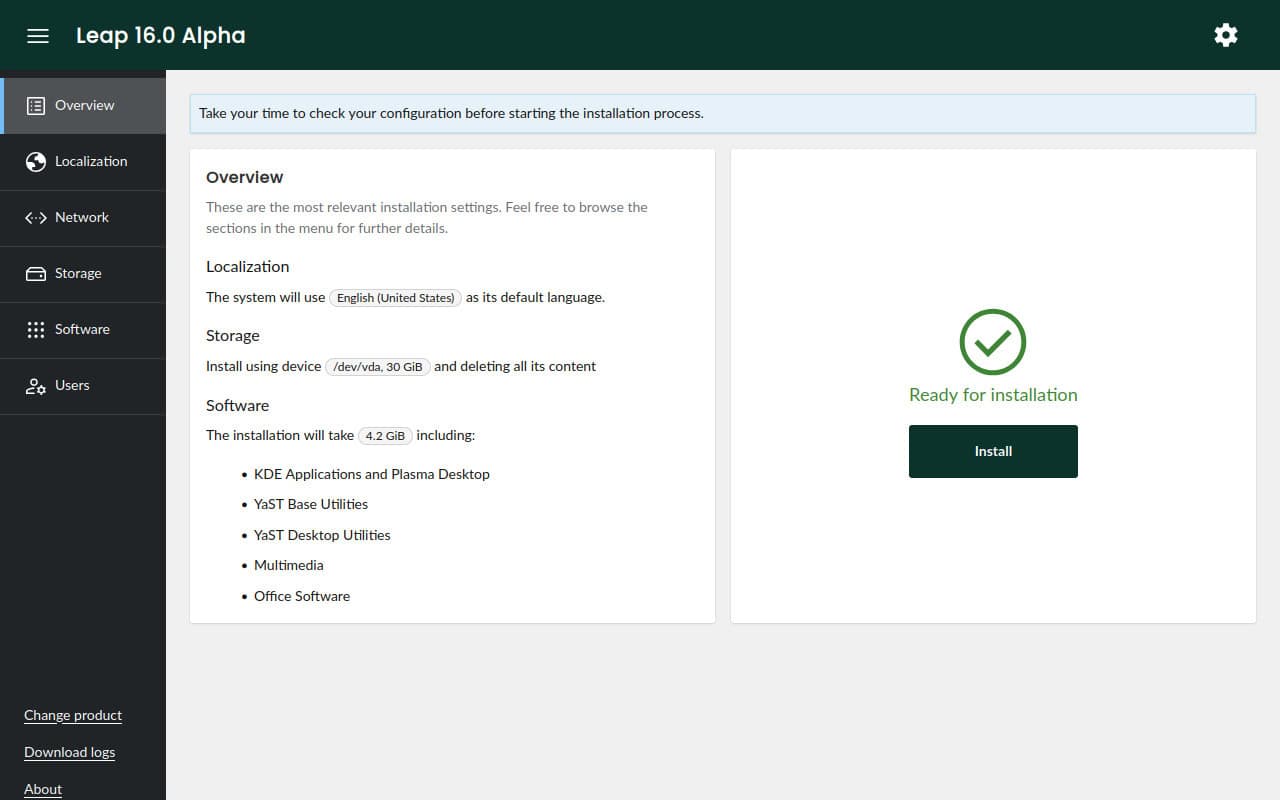Open the installer settings gear
Screen dimensions: 1280x800
pyautogui.click(x=1226, y=35)
